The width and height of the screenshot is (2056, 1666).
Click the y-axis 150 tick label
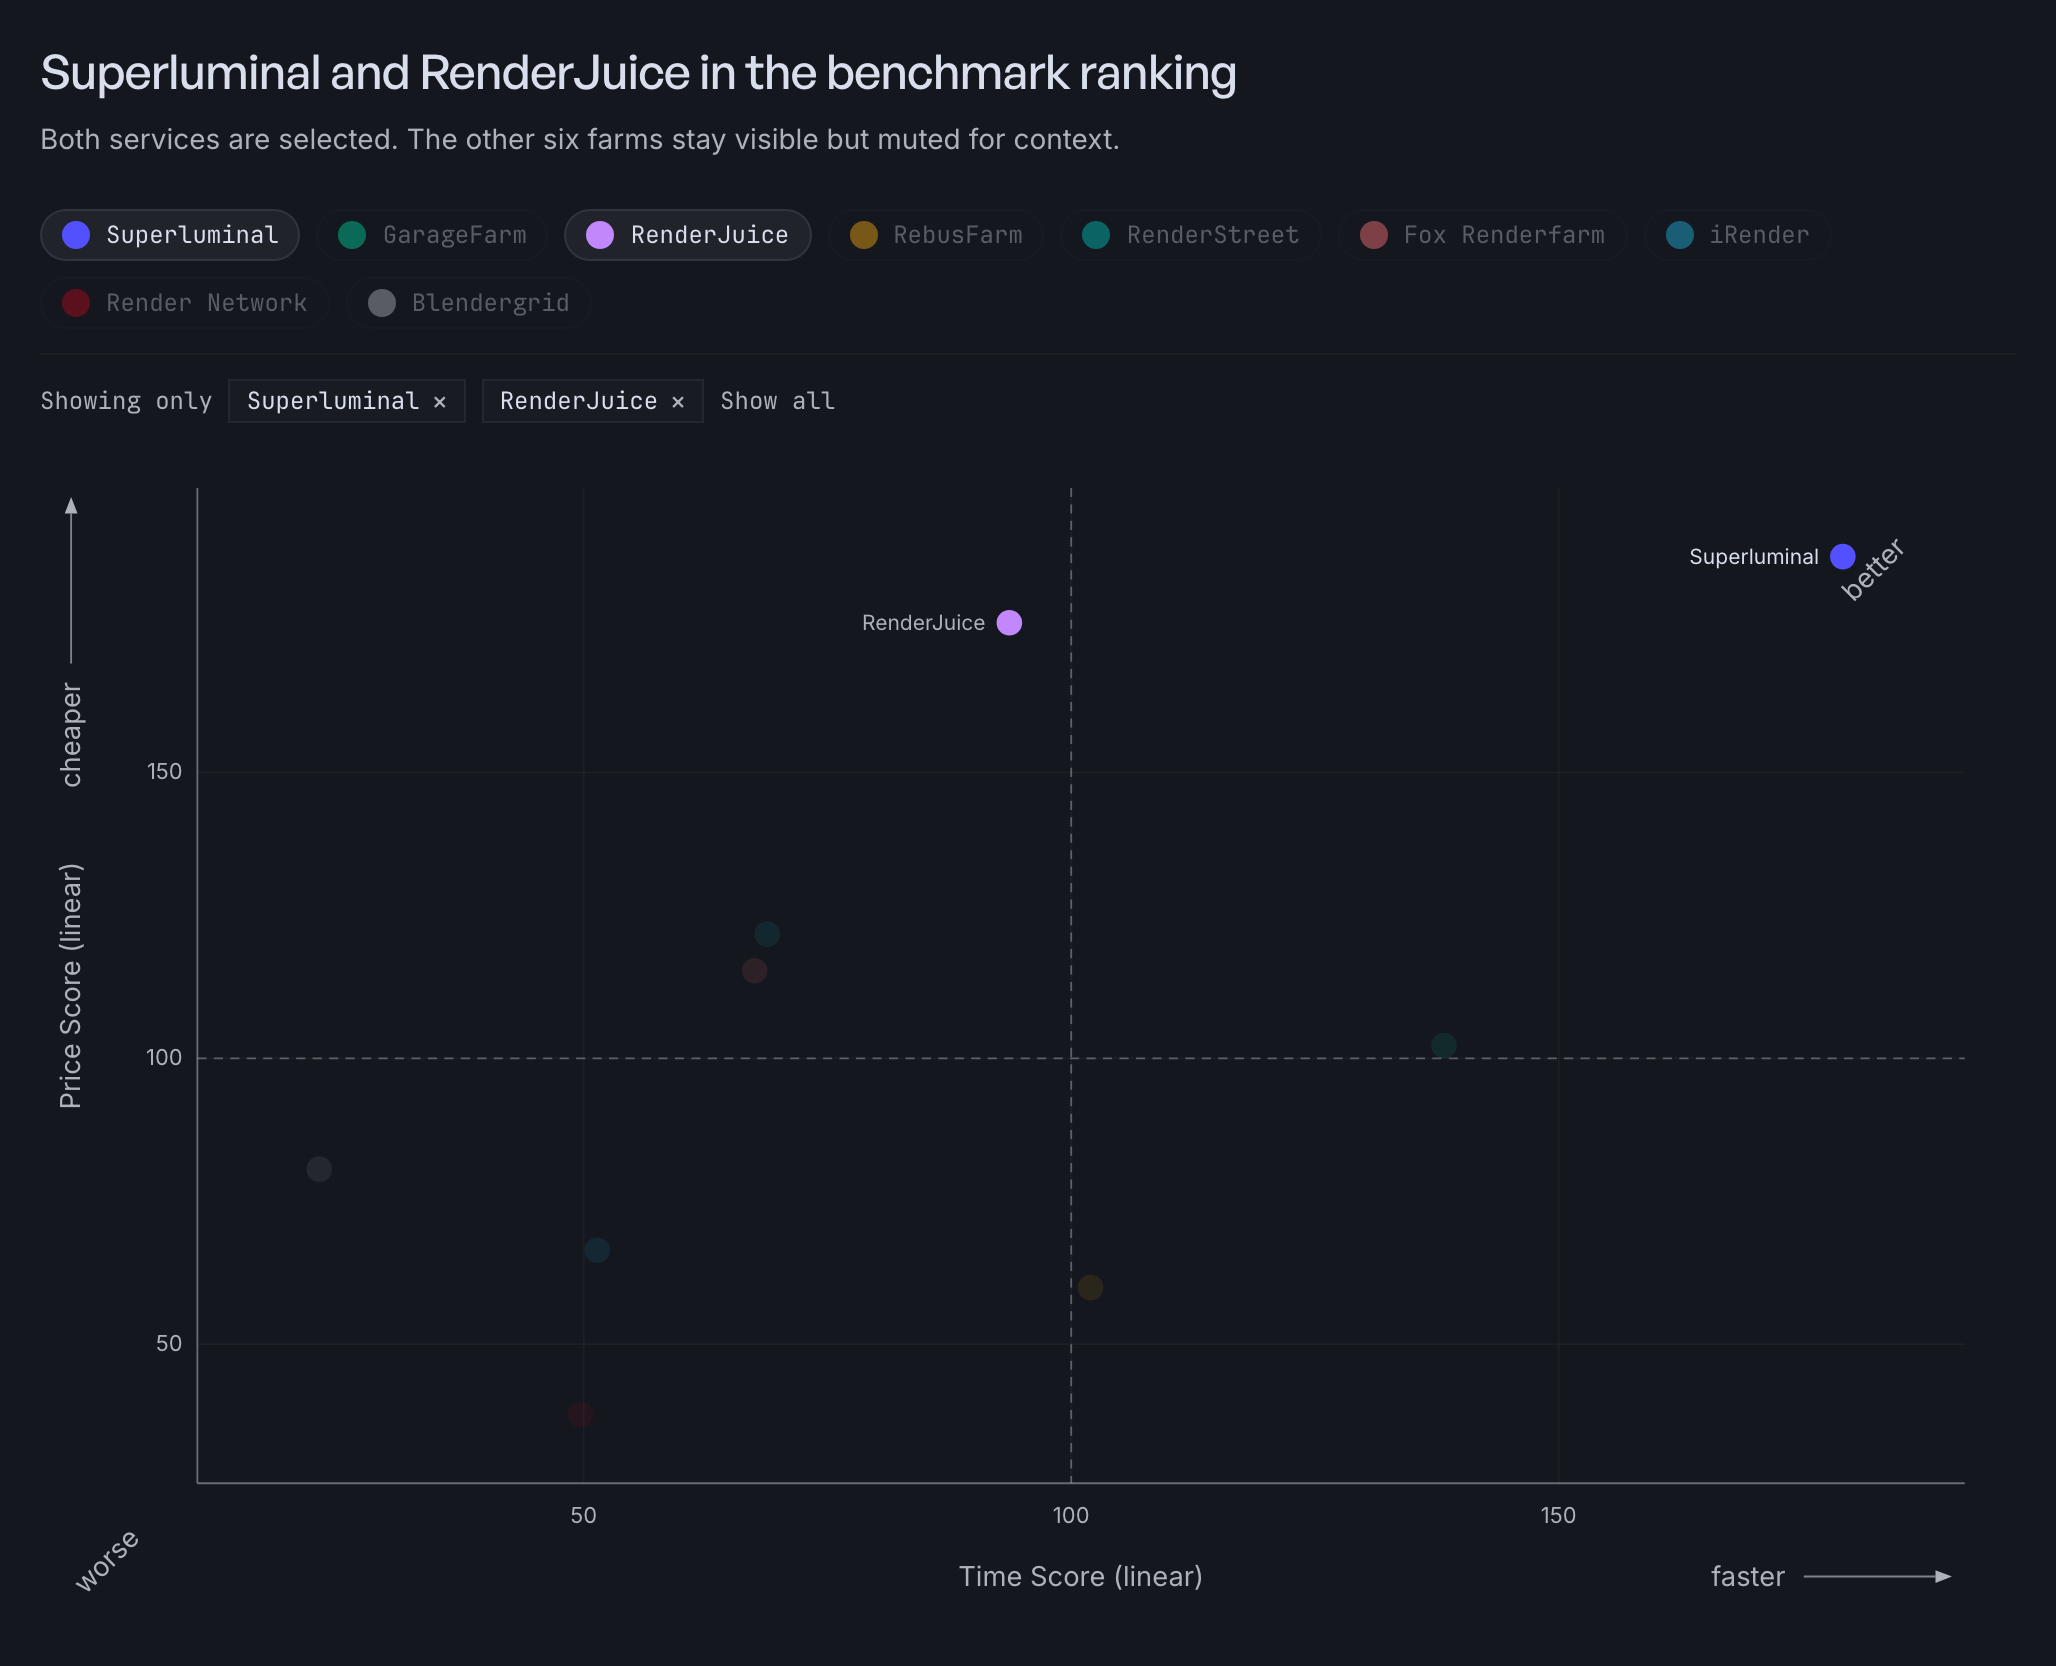(165, 772)
